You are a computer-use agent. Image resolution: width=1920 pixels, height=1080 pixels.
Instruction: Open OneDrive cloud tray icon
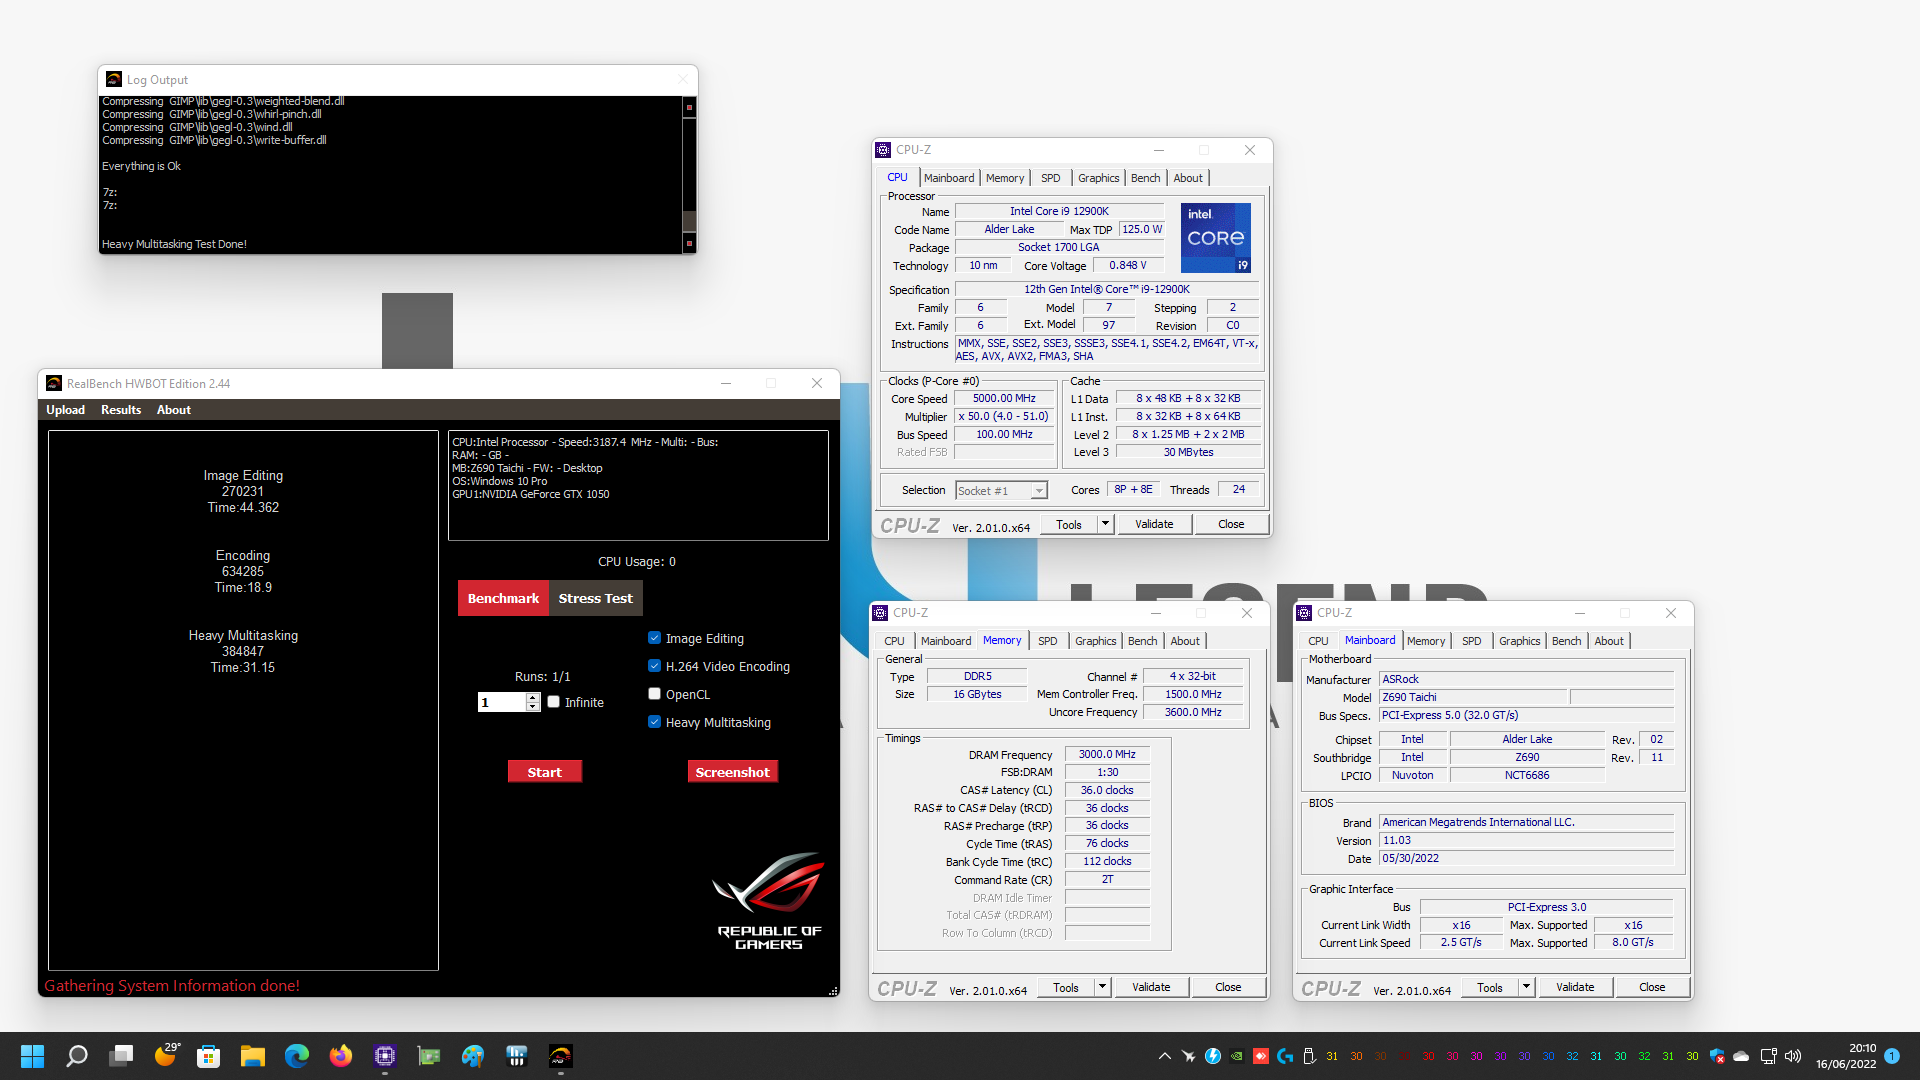tap(1741, 1056)
